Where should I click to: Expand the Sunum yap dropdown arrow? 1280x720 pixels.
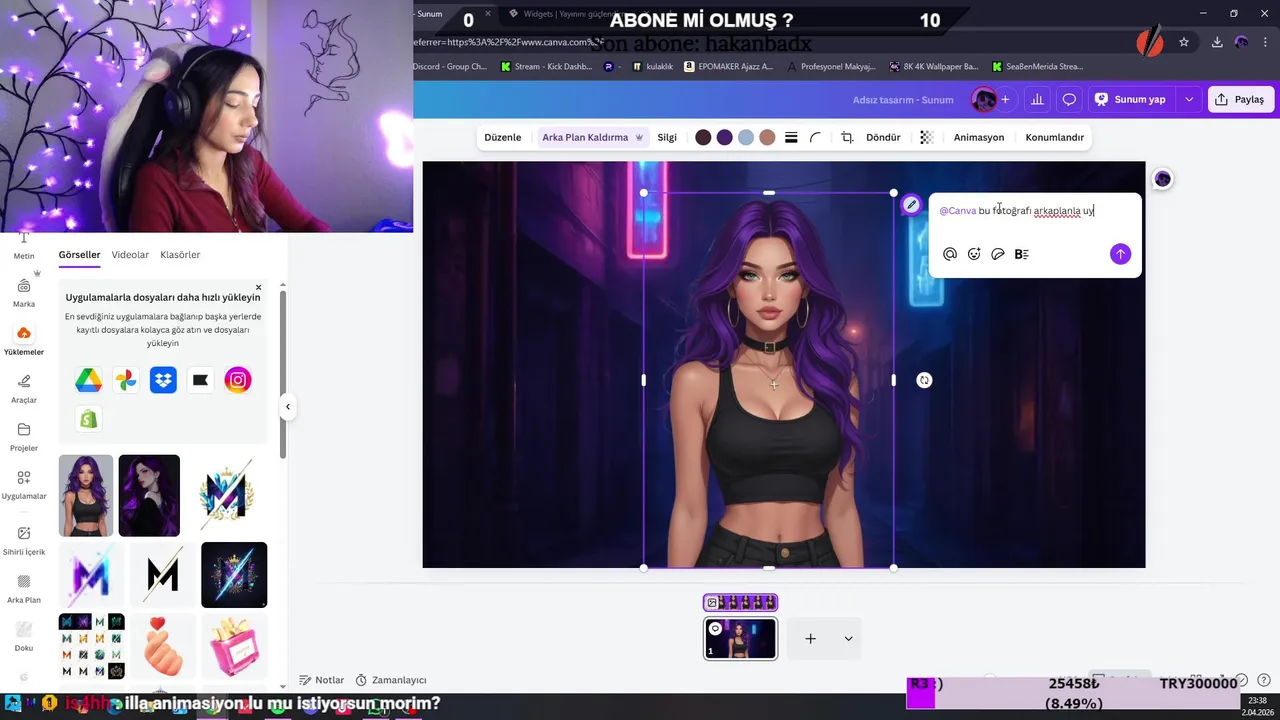tap(1189, 99)
